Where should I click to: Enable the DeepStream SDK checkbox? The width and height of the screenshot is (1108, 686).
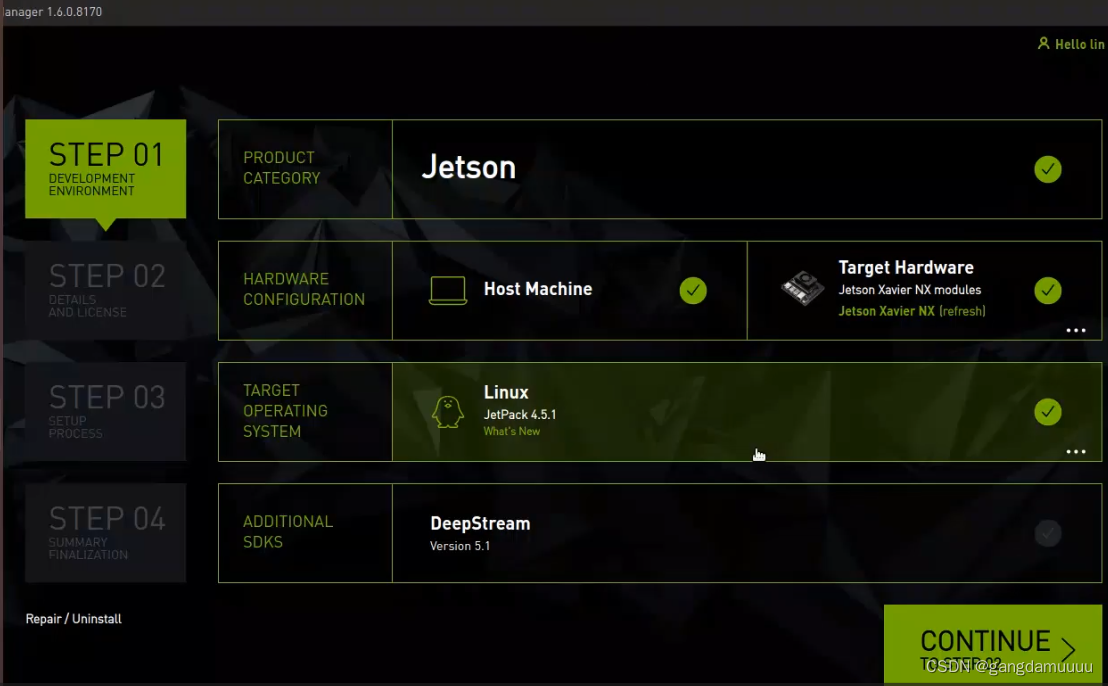[x=1048, y=533]
